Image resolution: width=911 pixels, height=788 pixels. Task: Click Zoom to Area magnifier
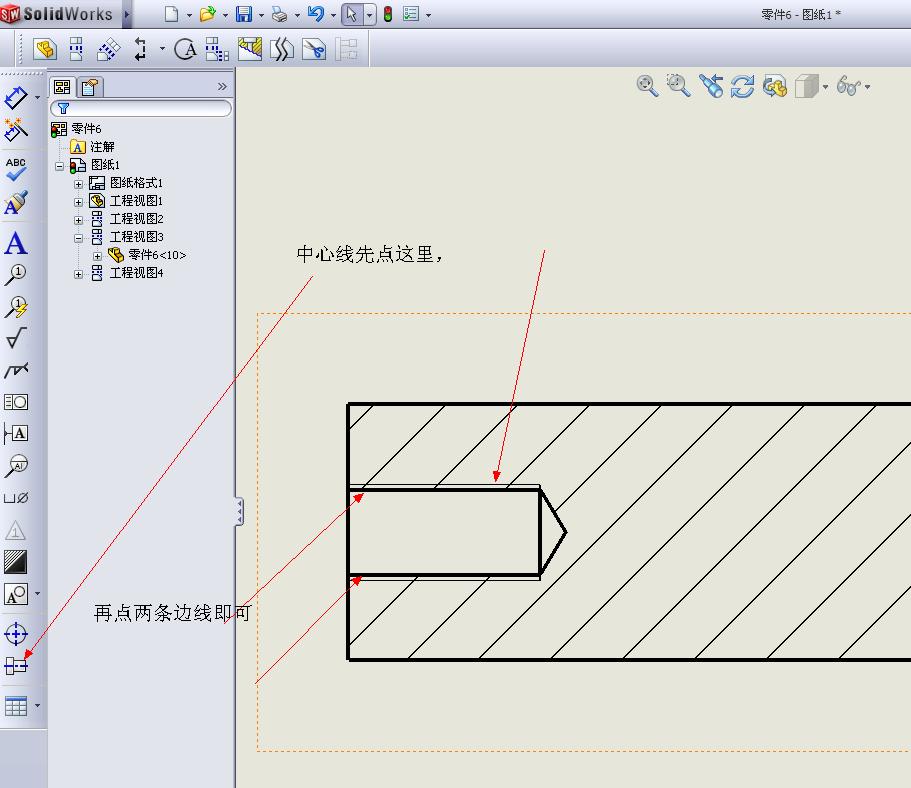[x=678, y=86]
